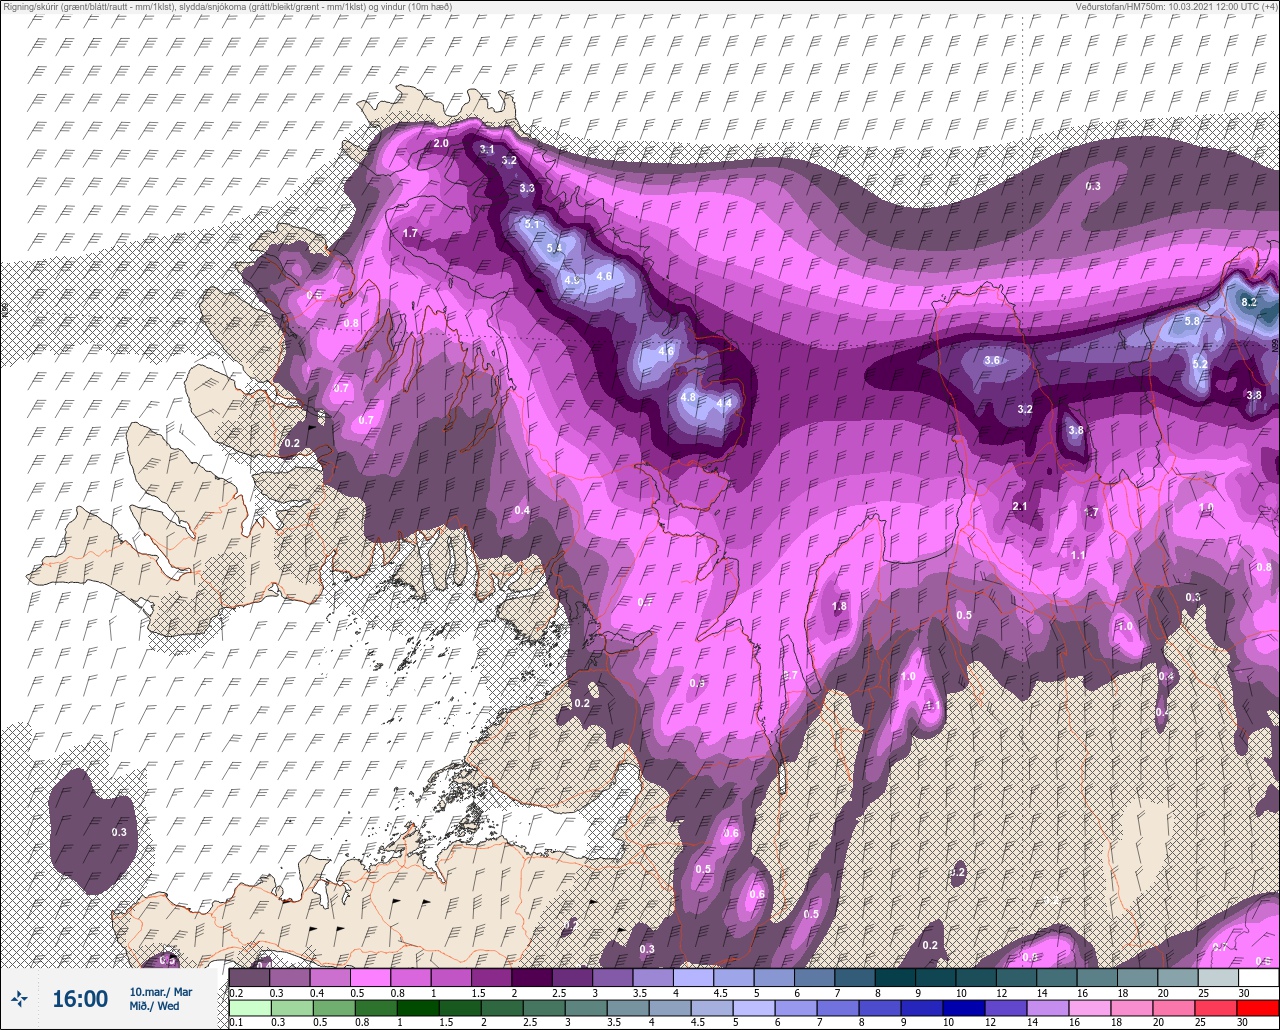This screenshot has width=1280, height=1030.
Task: Click the '10.mar./ Mar' date label
Action: [161, 991]
